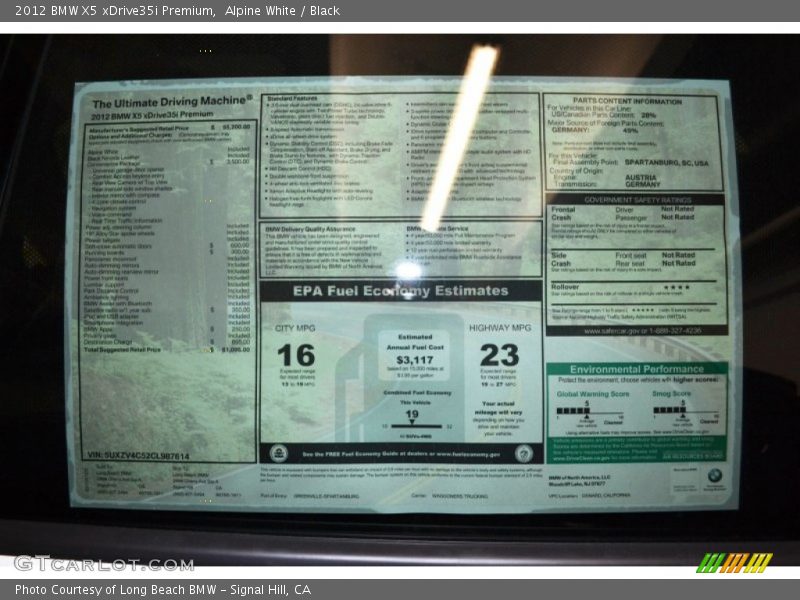The image size is (800, 600).
Task: Click the combined fuel economy scale bar
Action: click(x=416, y=426)
